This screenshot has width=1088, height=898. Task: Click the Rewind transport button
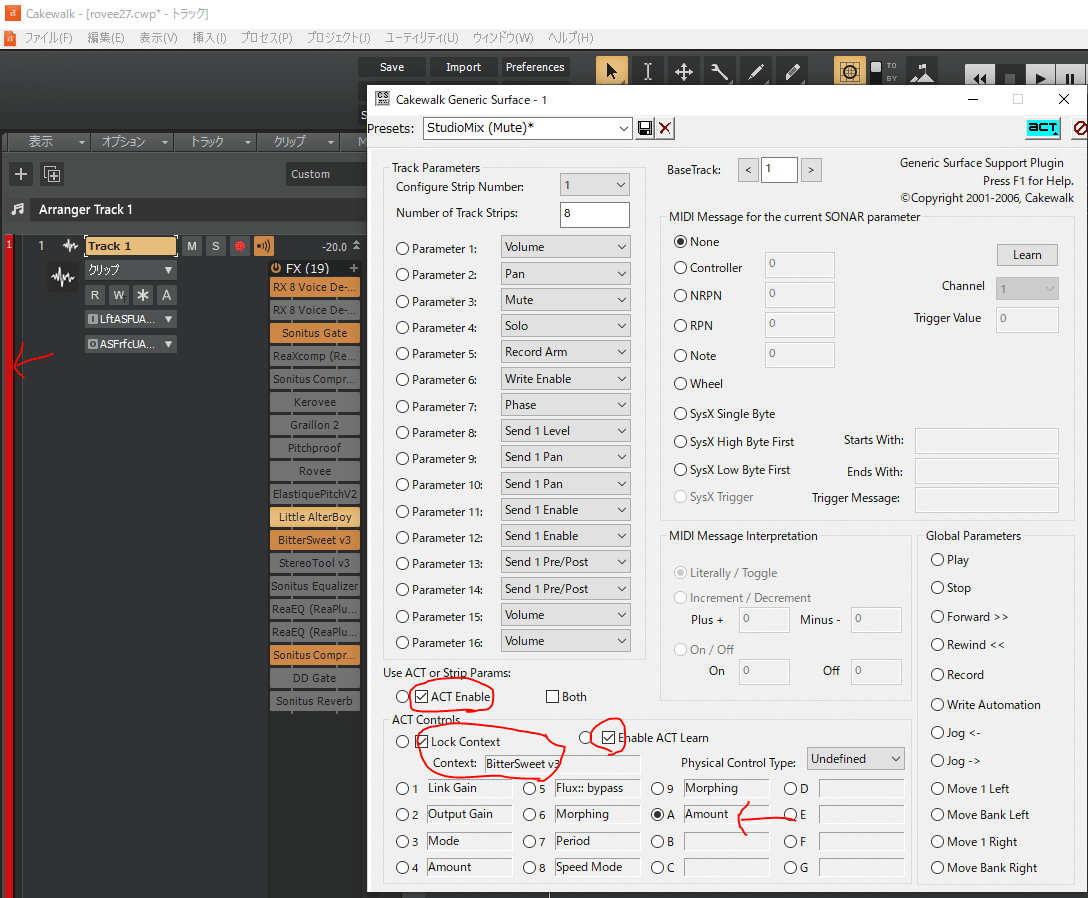[980, 76]
